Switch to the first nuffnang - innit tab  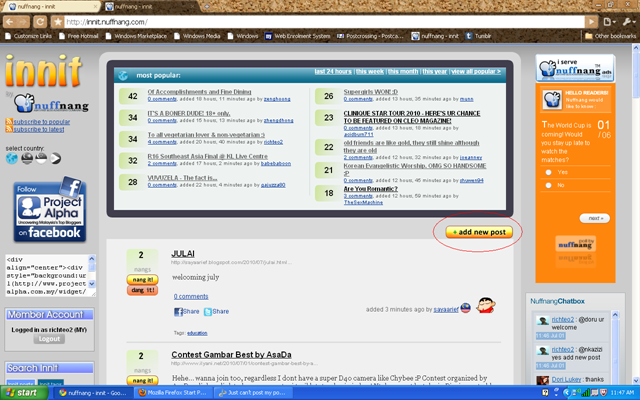click(53, 7)
